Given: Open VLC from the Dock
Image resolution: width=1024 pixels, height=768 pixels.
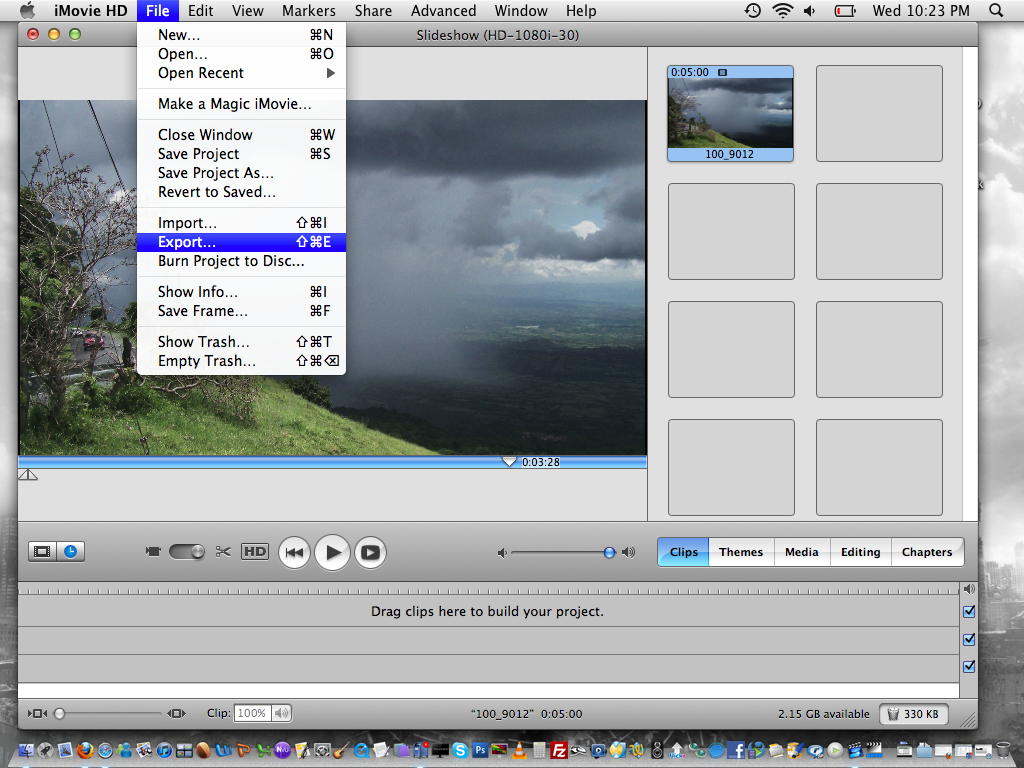Looking at the screenshot, I should coord(520,750).
